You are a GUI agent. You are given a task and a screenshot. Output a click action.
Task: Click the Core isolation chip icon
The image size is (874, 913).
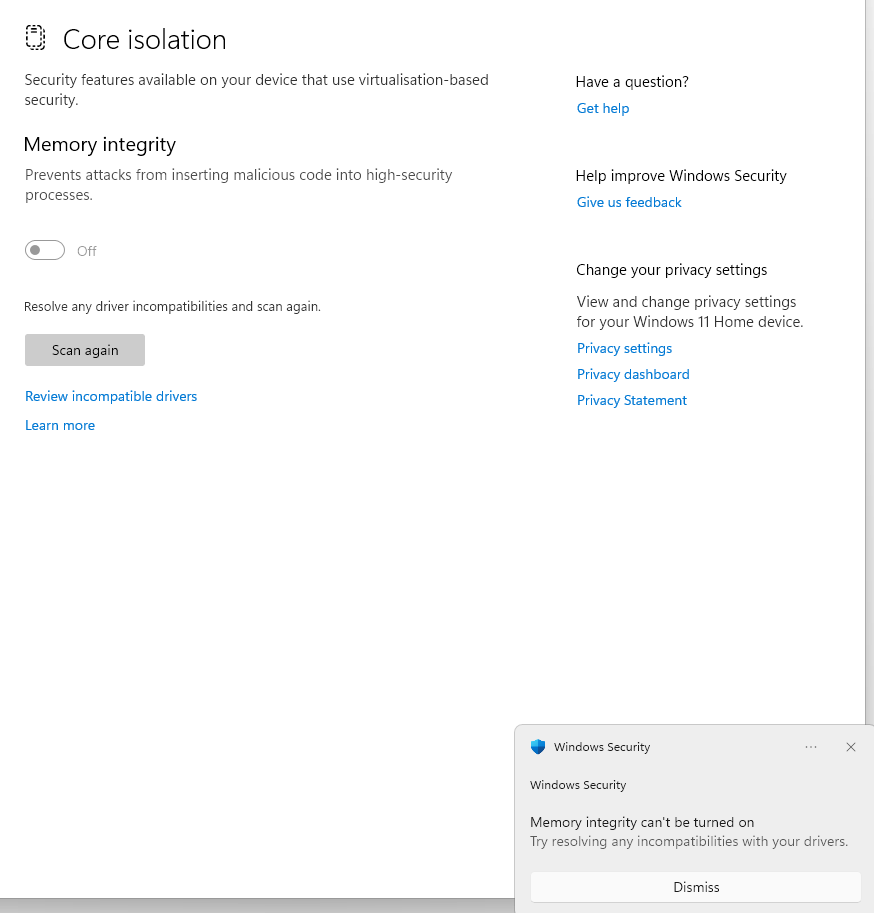coord(36,38)
